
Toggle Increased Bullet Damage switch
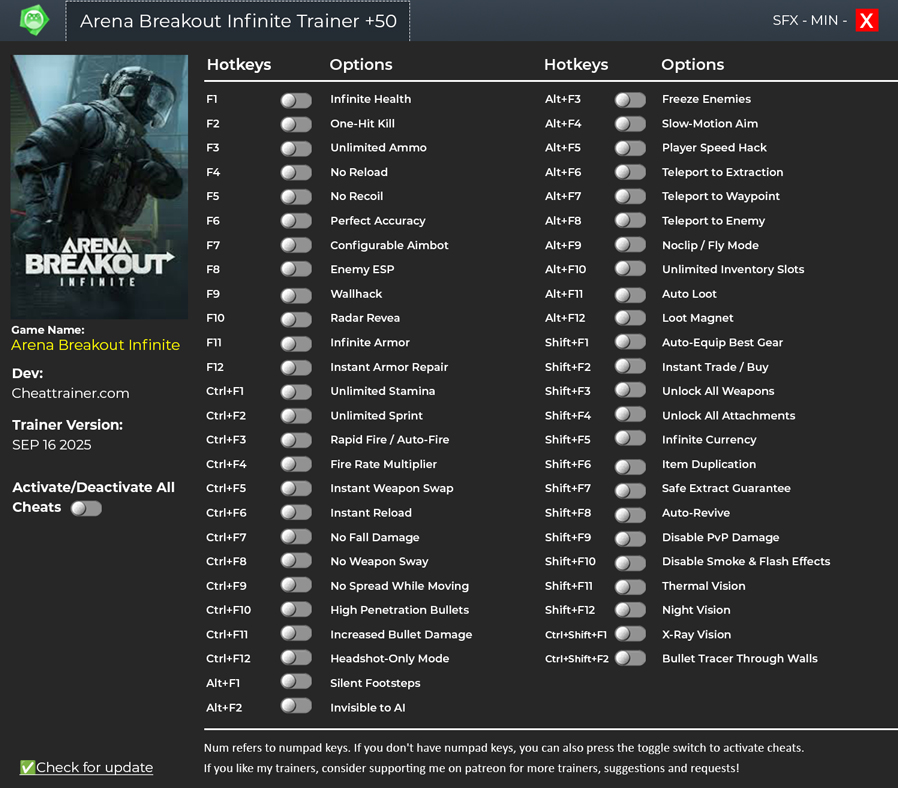click(x=296, y=633)
